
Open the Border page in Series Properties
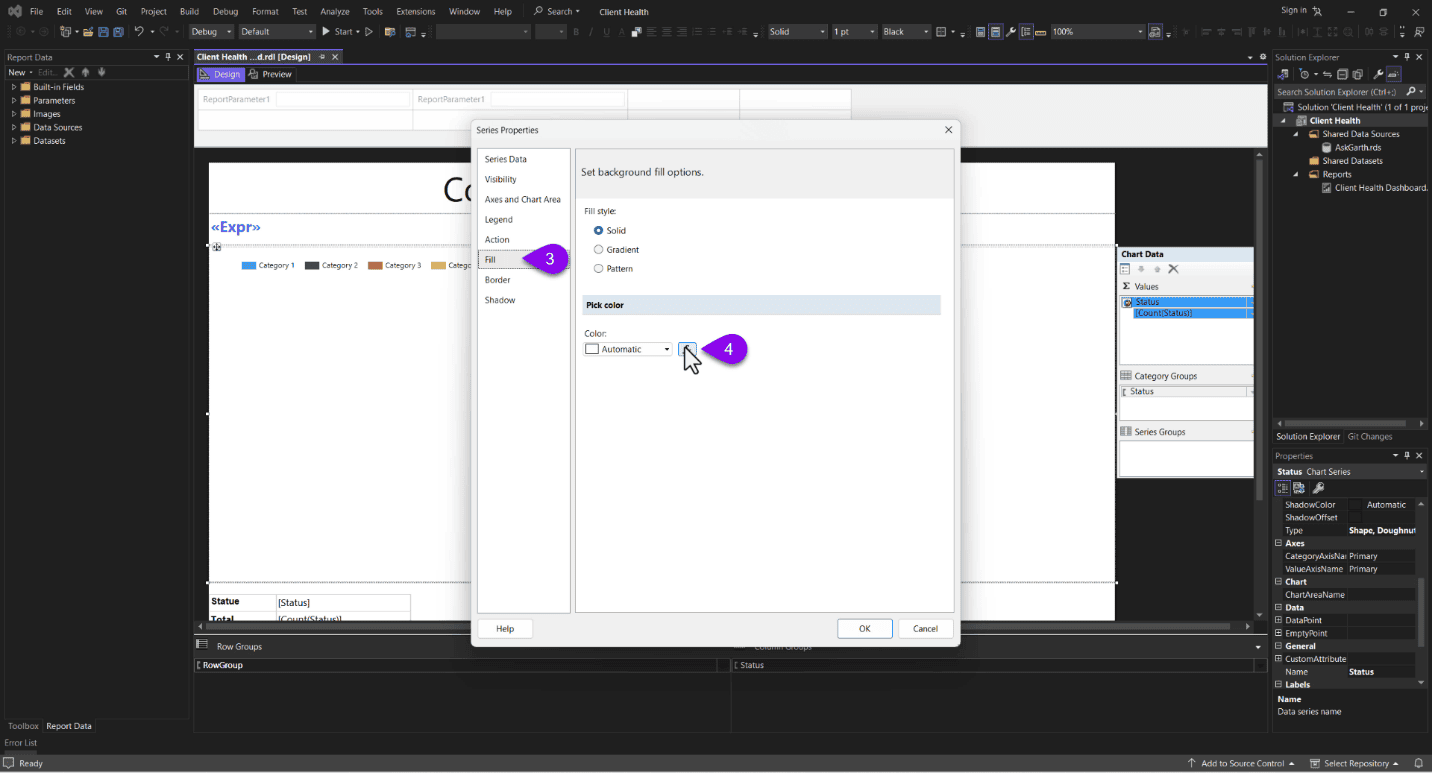point(498,280)
